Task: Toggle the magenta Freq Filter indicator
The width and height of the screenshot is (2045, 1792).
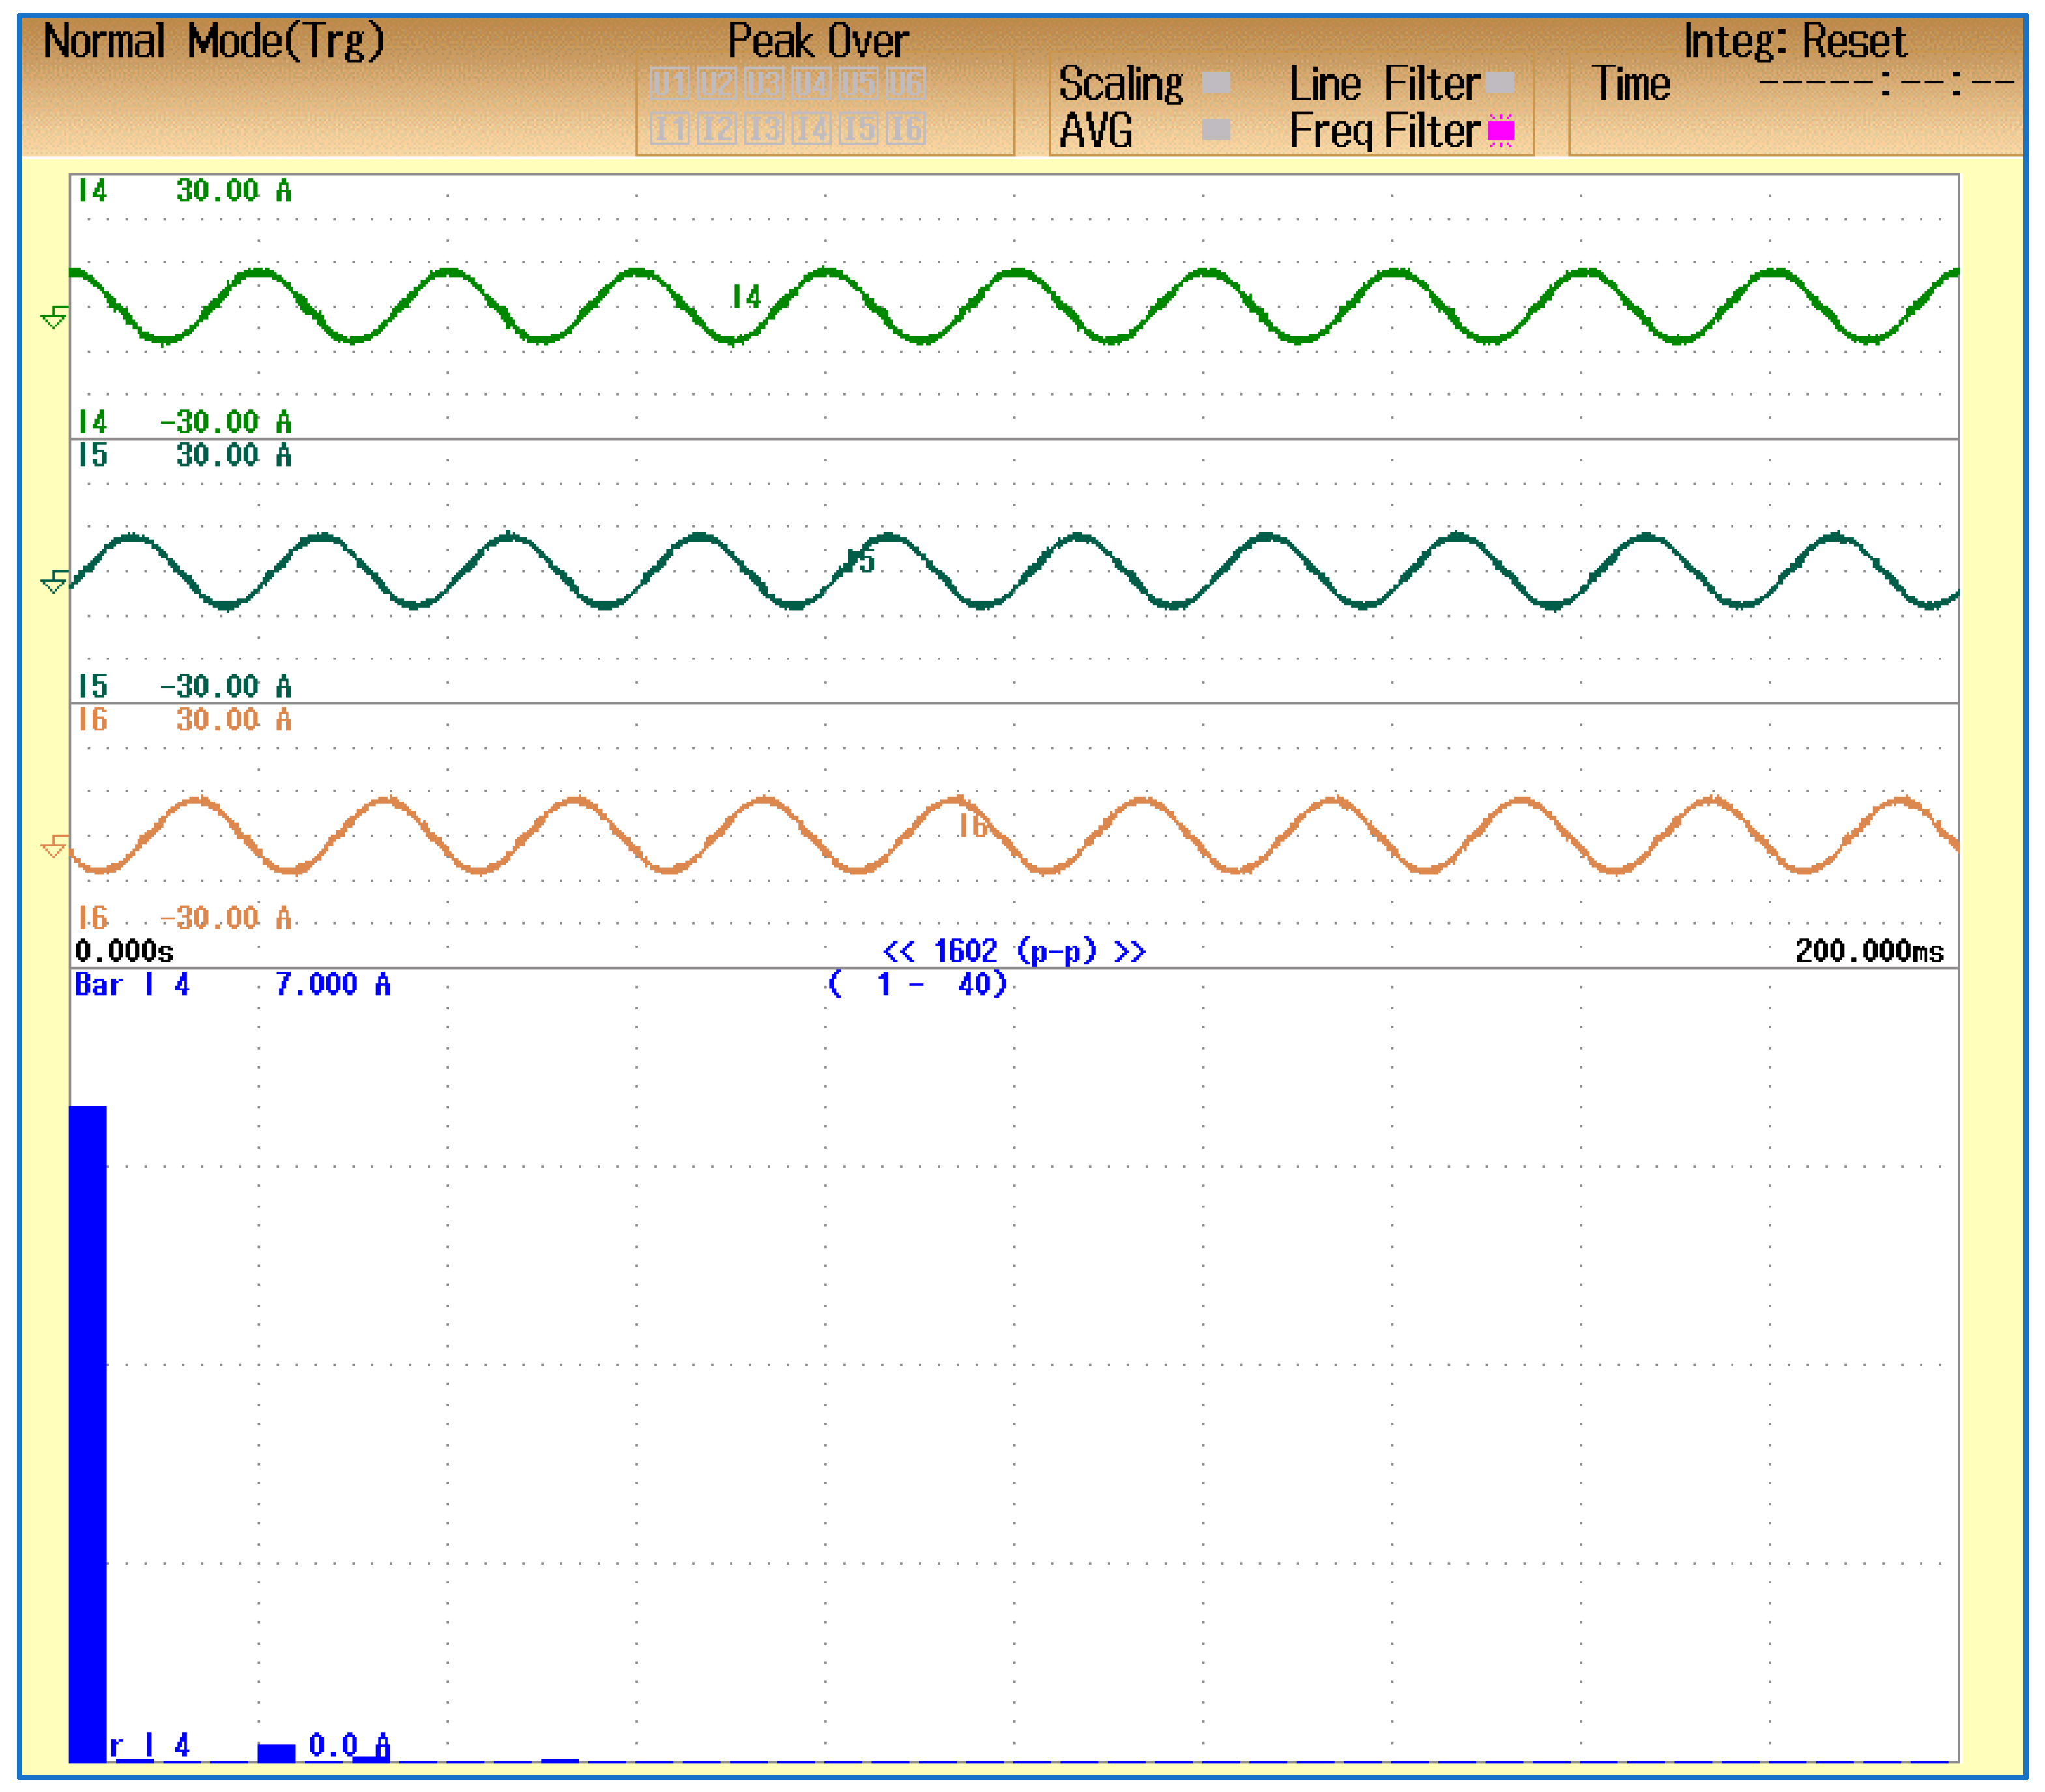Action: coord(1500,130)
